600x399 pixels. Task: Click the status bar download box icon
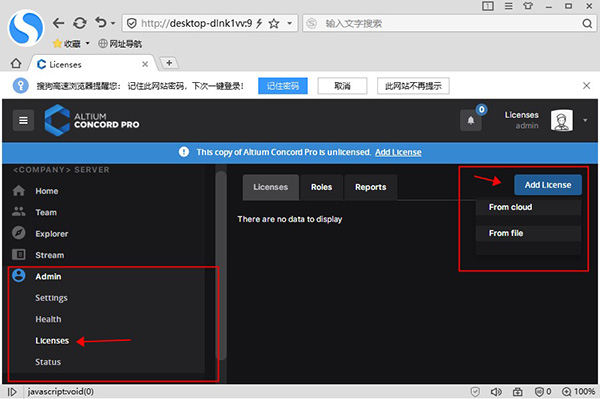click(x=517, y=392)
